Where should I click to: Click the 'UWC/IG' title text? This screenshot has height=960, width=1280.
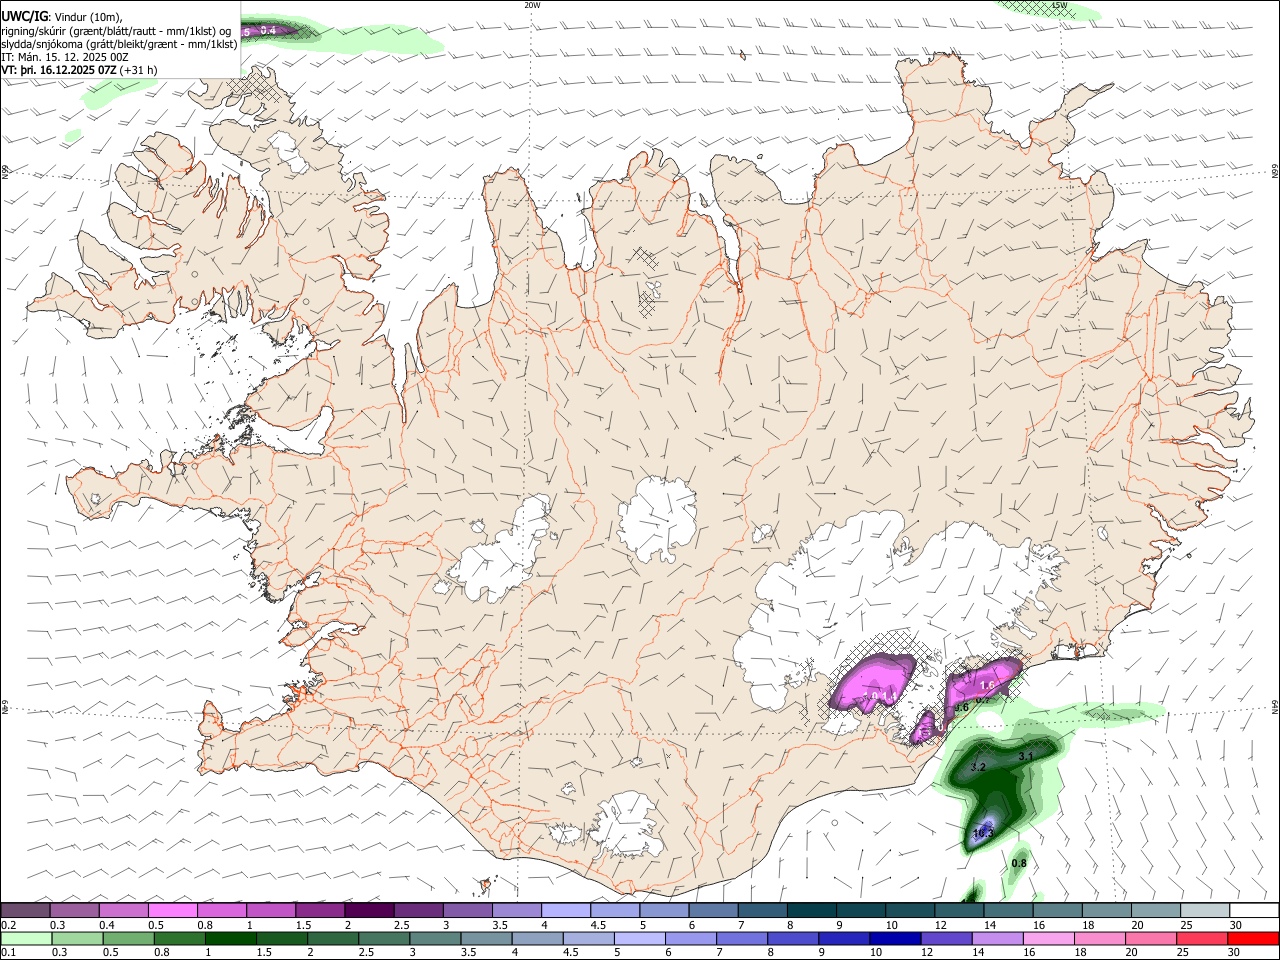(25, 15)
